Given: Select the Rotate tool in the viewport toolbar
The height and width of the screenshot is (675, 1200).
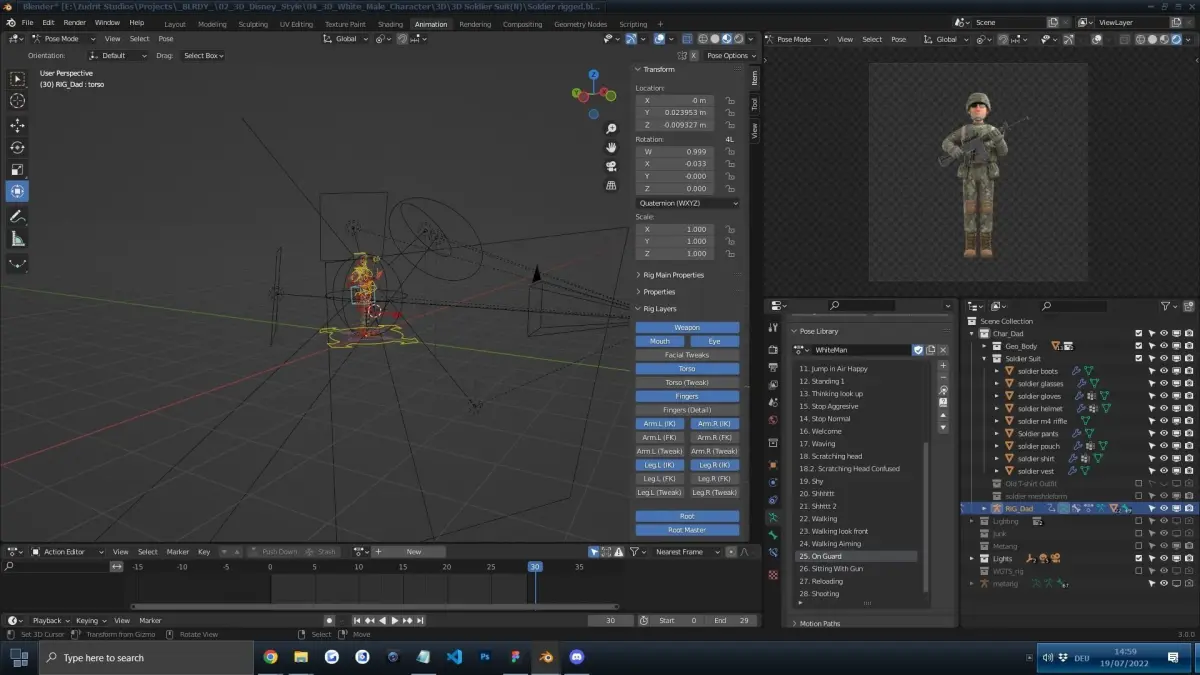Looking at the screenshot, I should click(x=18, y=147).
